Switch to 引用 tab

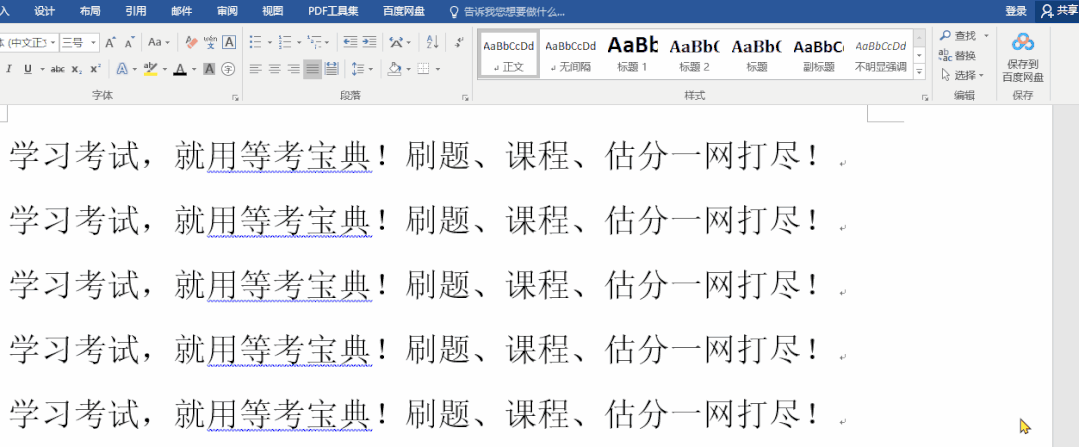(136, 11)
